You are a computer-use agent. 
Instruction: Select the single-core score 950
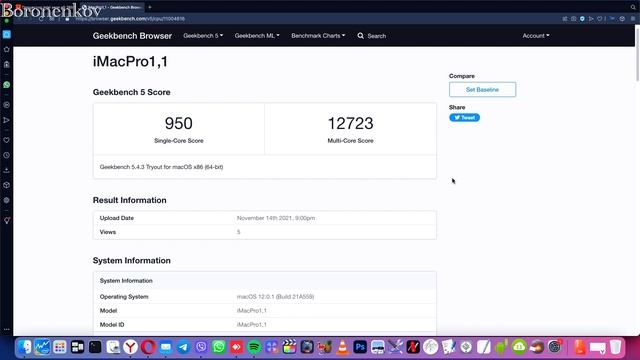coord(179,123)
